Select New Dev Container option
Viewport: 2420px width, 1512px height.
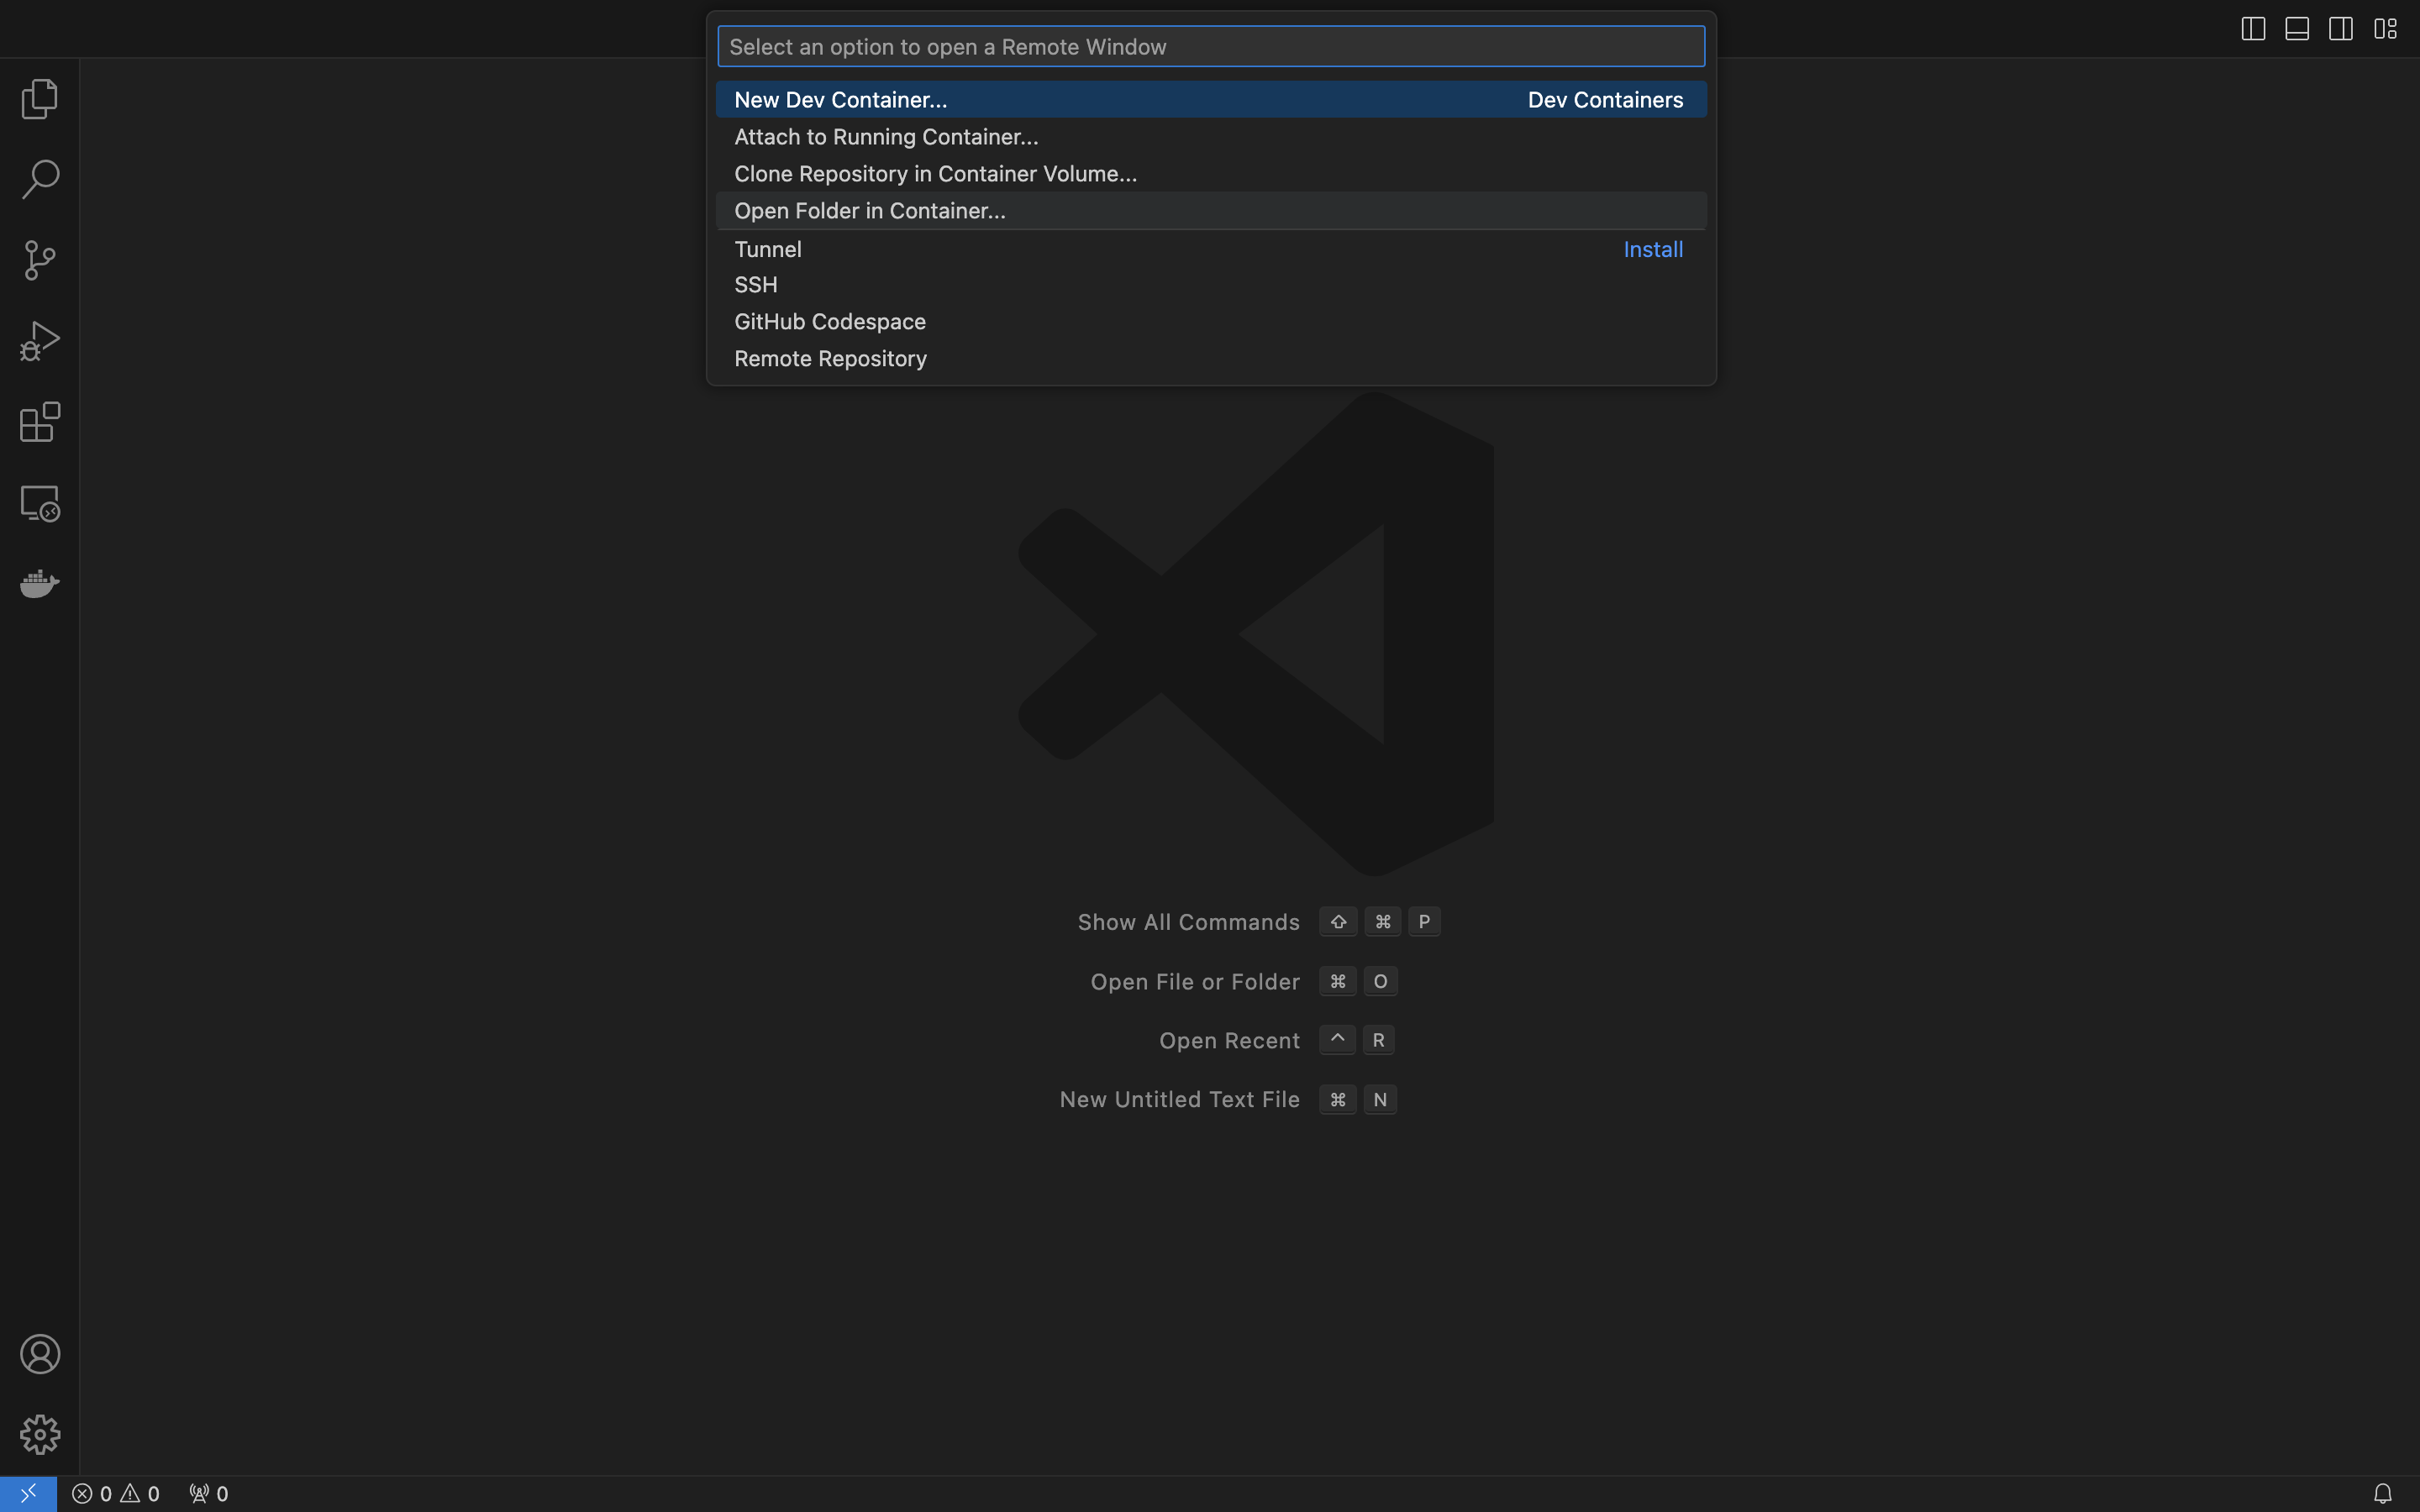[840, 100]
